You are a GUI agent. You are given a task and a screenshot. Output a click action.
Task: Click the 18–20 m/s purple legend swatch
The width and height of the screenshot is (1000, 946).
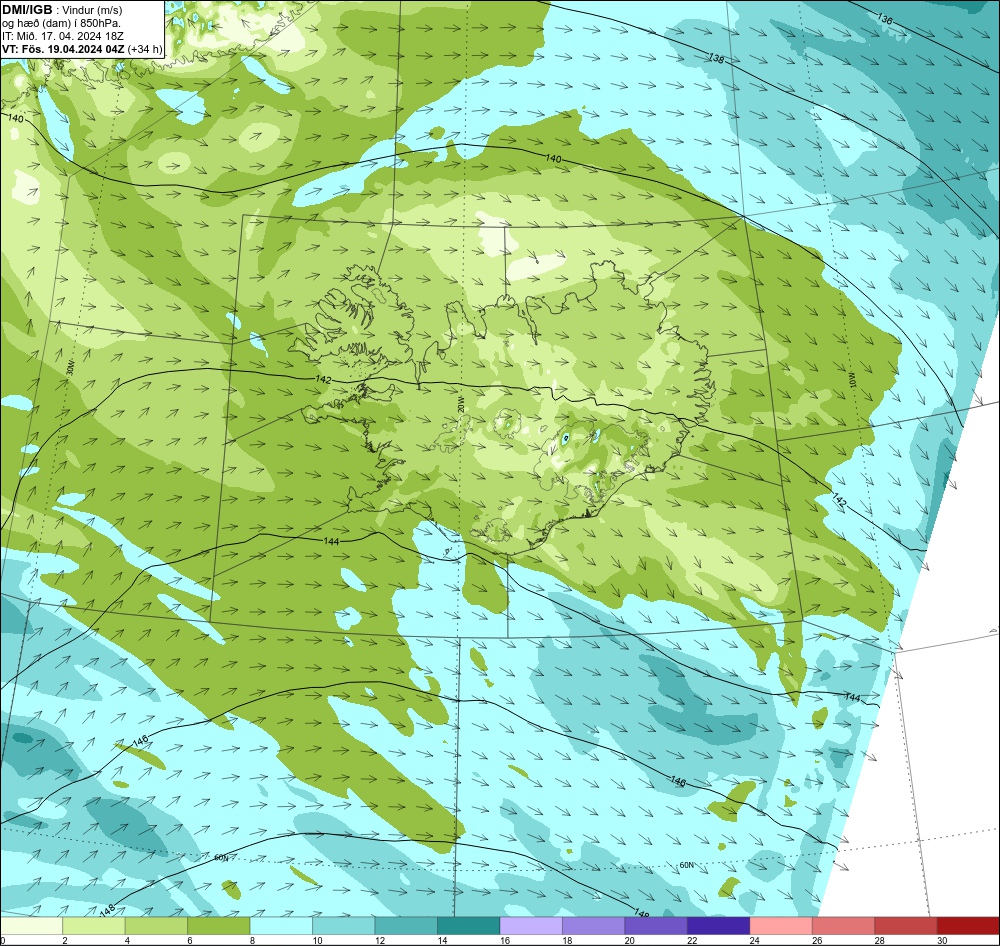coord(594,926)
